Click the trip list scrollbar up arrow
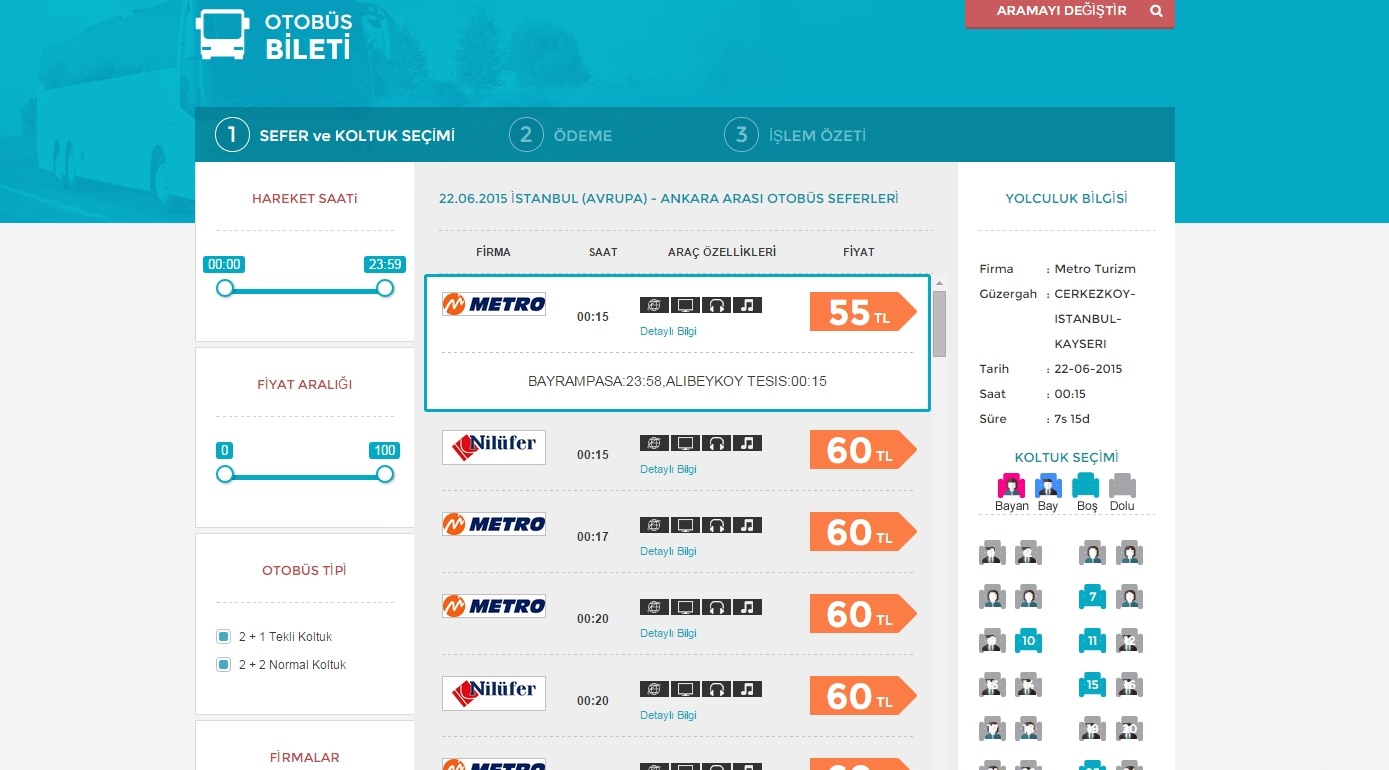The height and width of the screenshot is (770, 1389). point(939,283)
